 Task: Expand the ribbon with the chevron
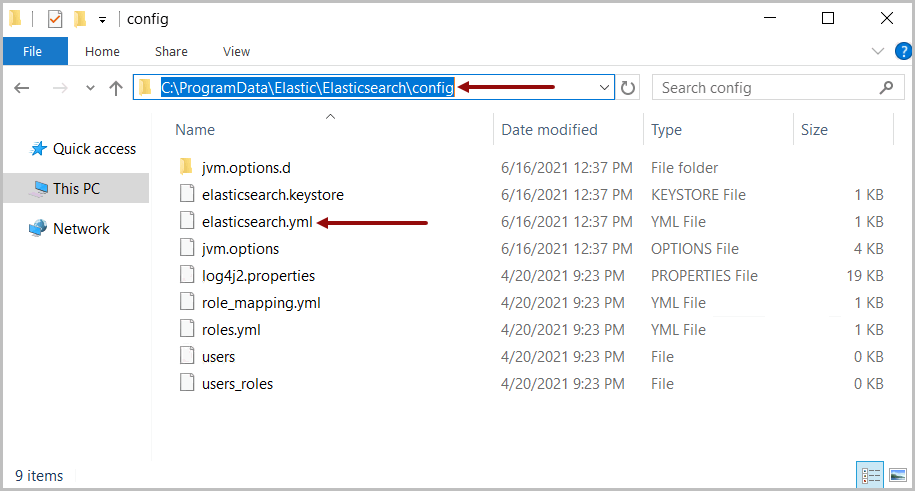click(x=877, y=51)
